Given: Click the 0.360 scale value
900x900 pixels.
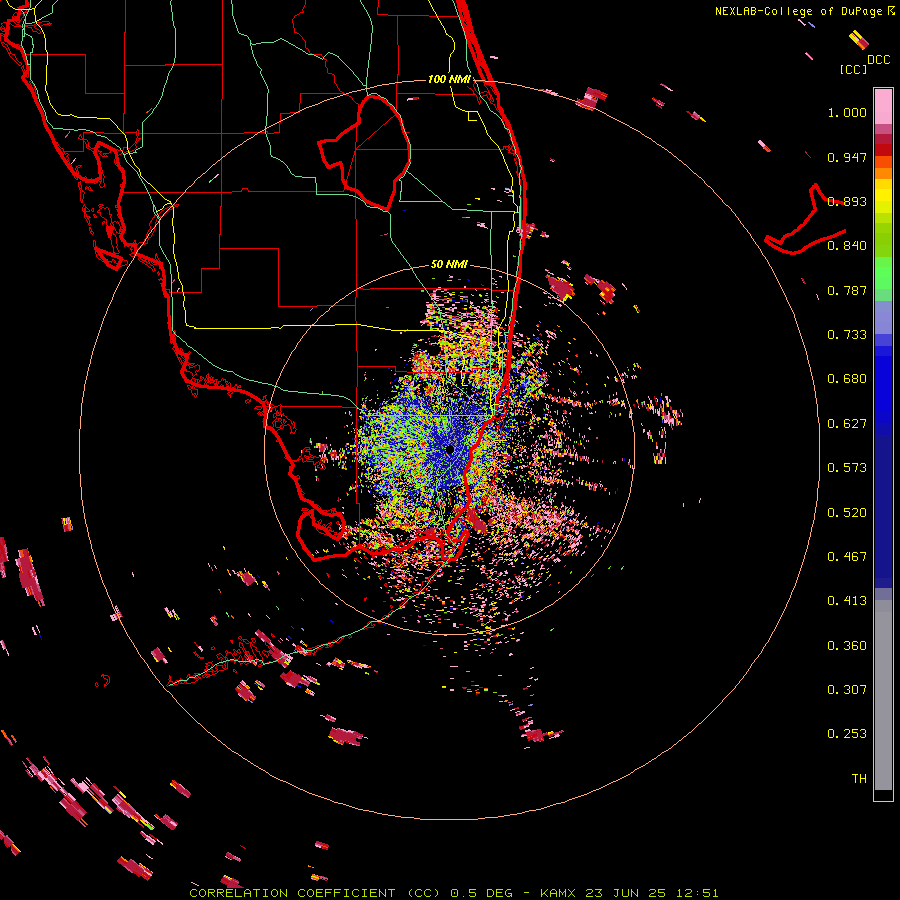Looking at the screenshot, I should pyautogui.click(x=847, y=646).
